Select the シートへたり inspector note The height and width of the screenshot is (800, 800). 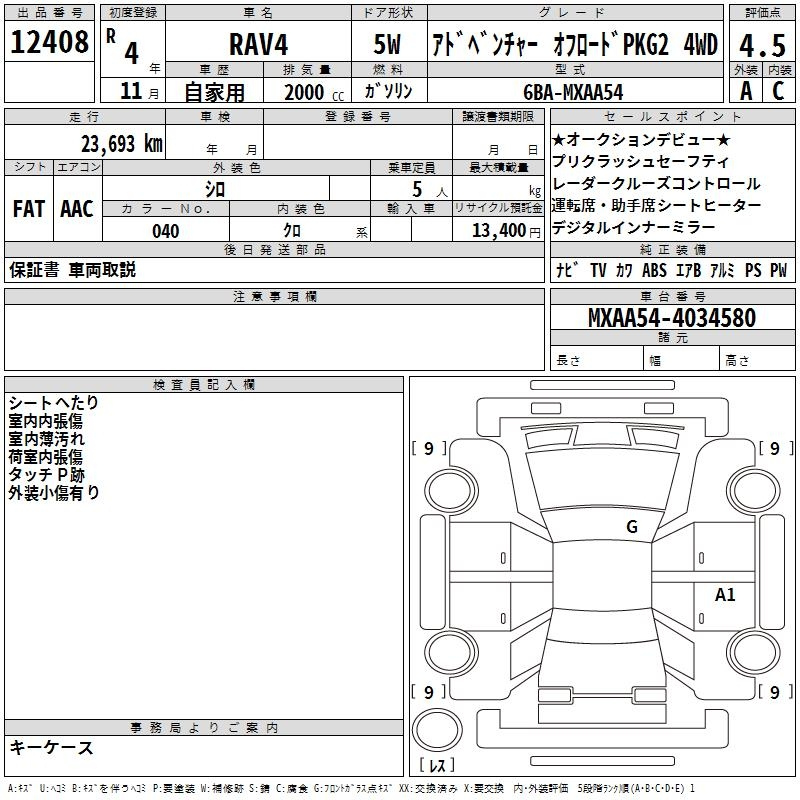pos(54,402)
